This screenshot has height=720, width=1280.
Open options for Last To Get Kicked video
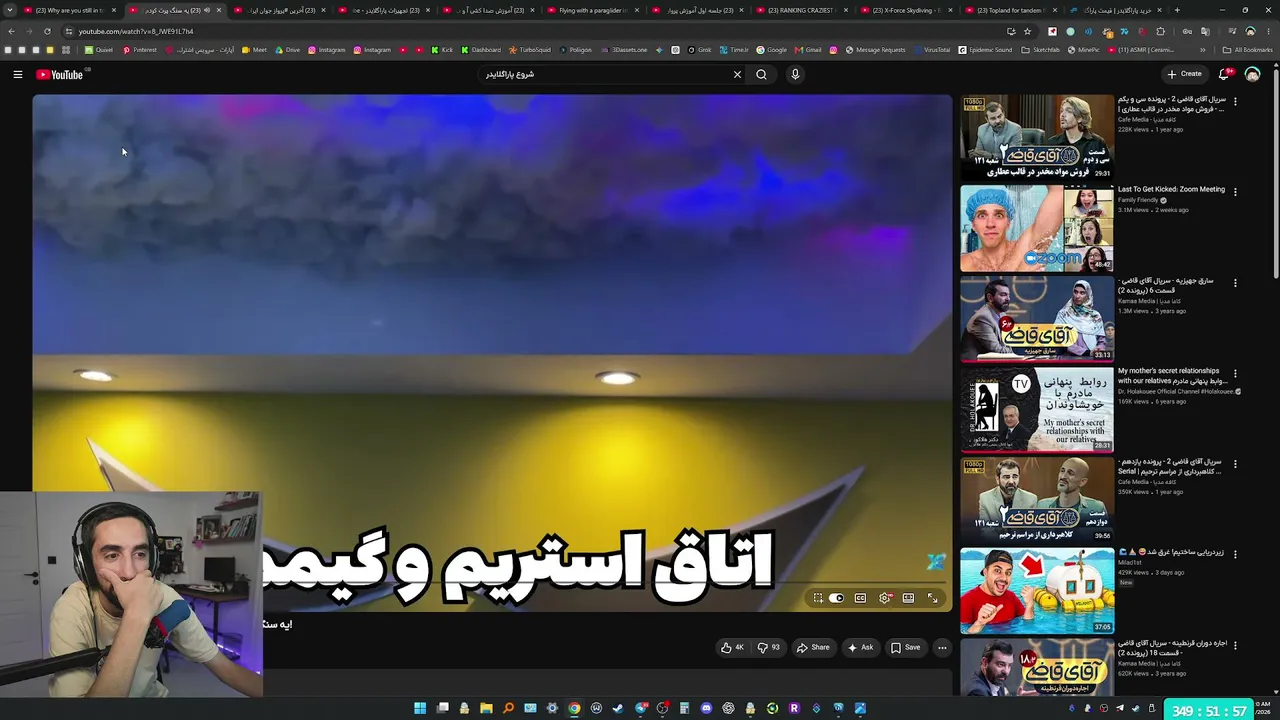pos(1235,191)
